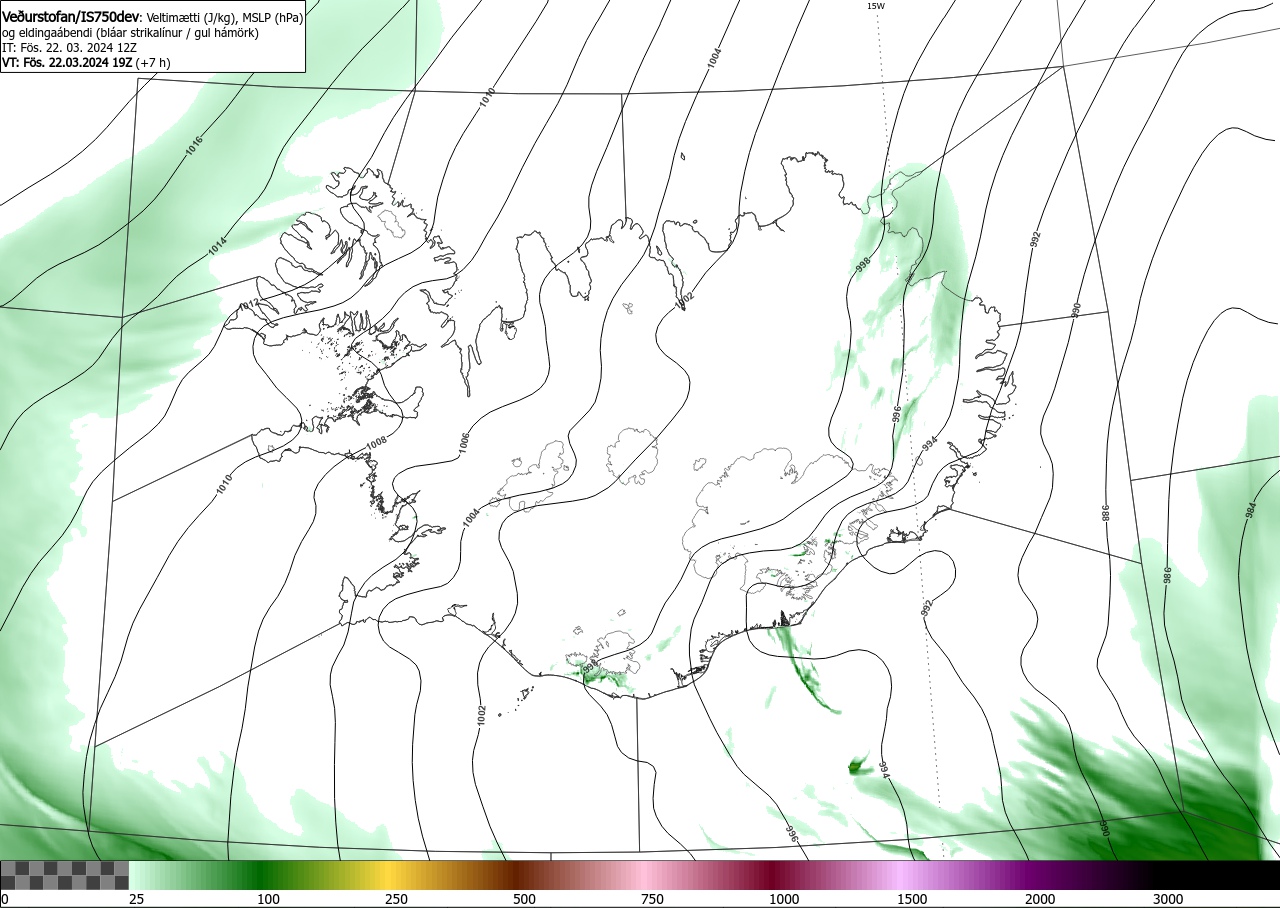Viewport: 1280px width, 908px height.
Task: Click the colorbar value '0'
Action: [4, 899]
